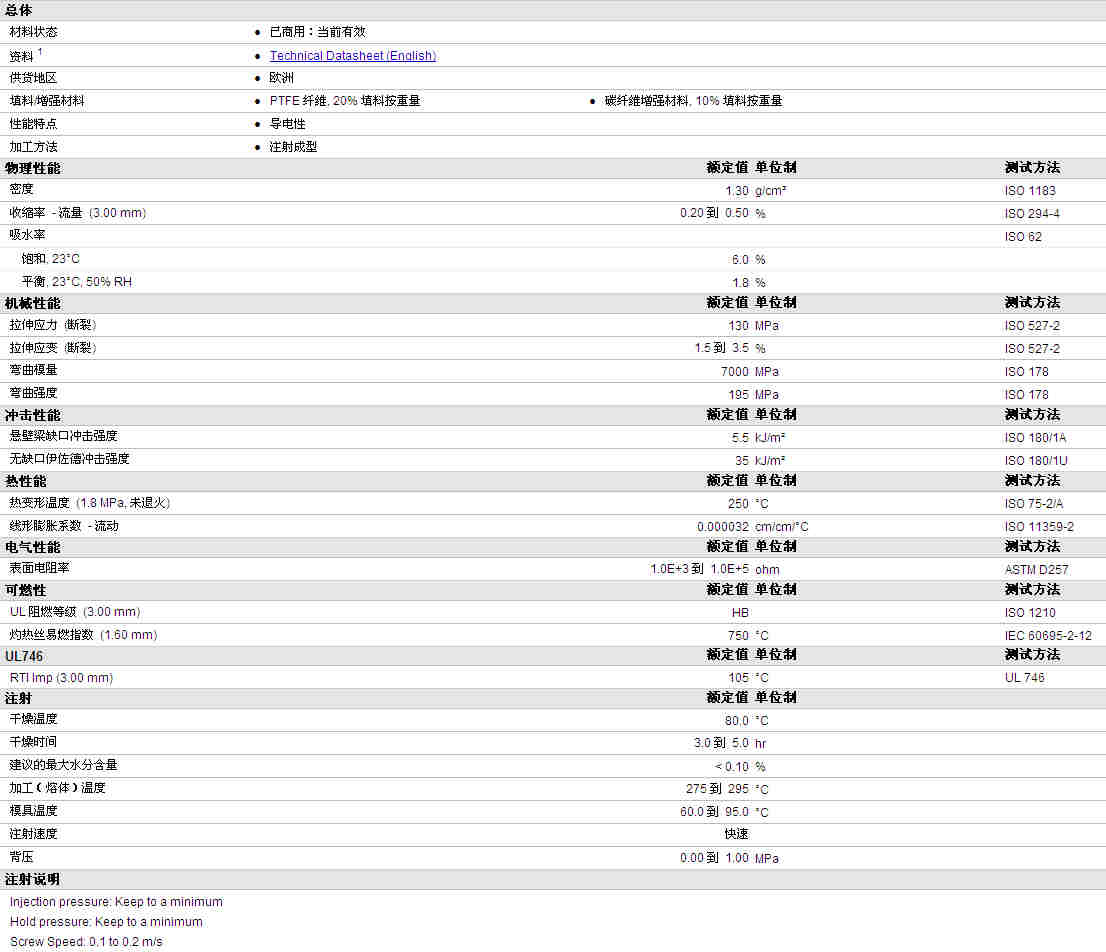Click the 模具温度 row label
The width and height of the screenshot is (1106, 952).
[x=33, y=811]
